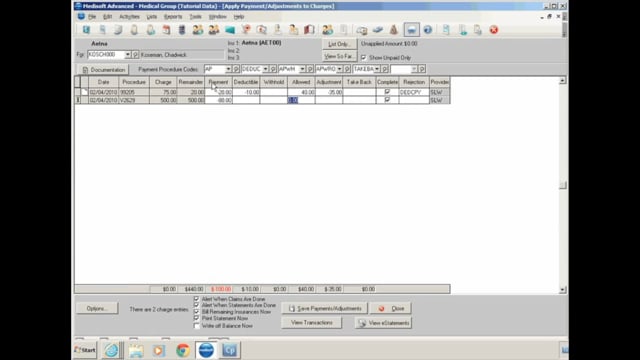Click the grid scrollbar up arrow
The image size is (640, 360).
coord(562,81)
